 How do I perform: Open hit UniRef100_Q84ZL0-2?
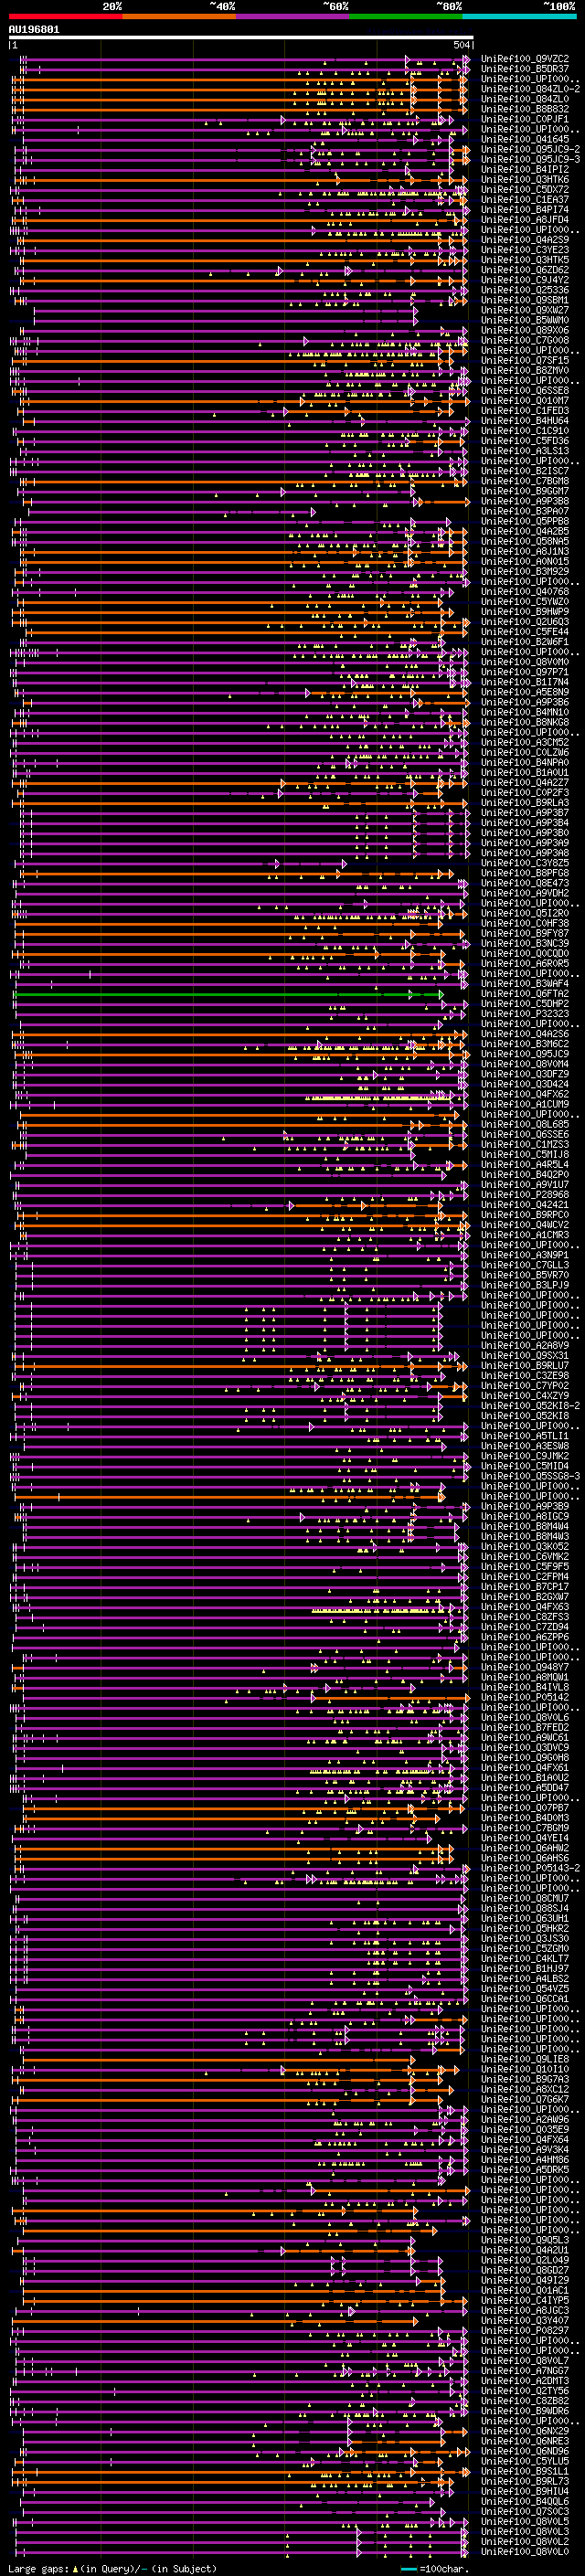530,89
